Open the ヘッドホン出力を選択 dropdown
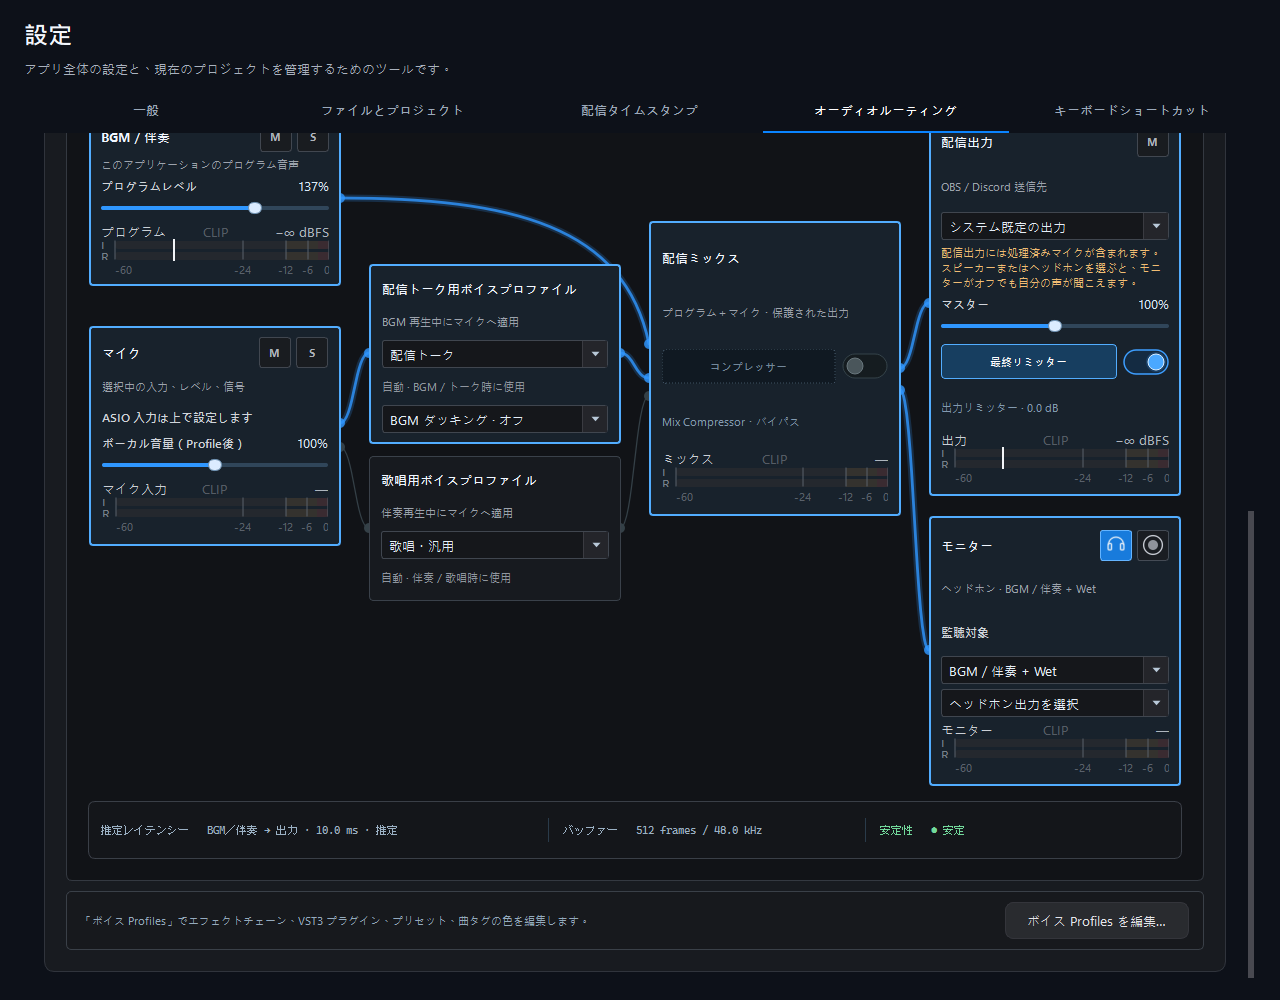 [1055, 703]
